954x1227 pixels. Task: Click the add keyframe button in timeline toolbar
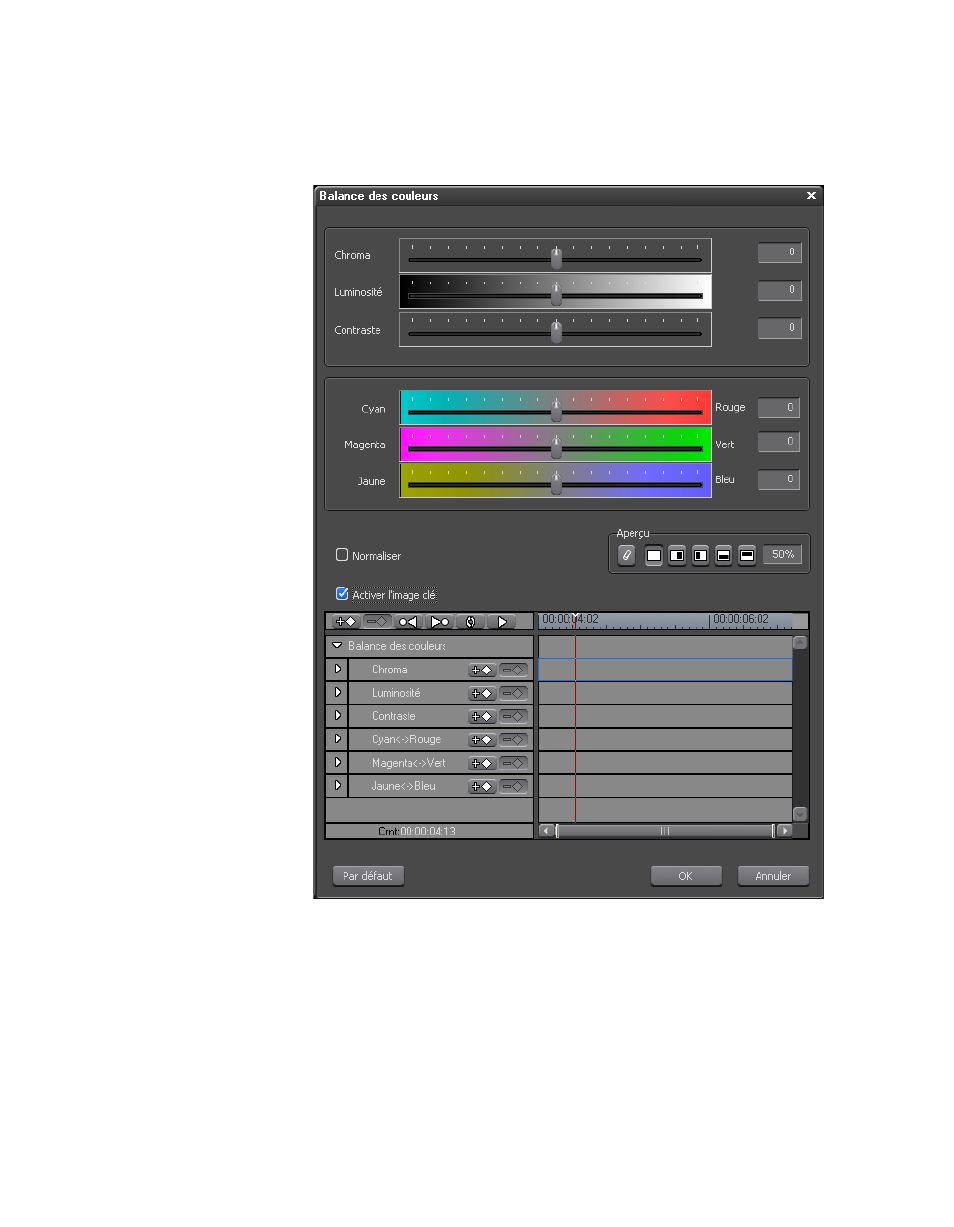345,621
